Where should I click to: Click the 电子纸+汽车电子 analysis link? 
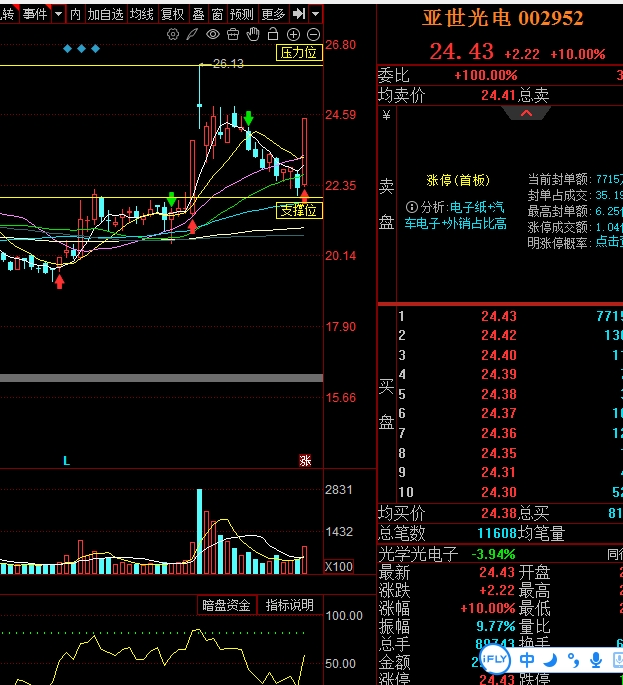(x=455, y=215)
